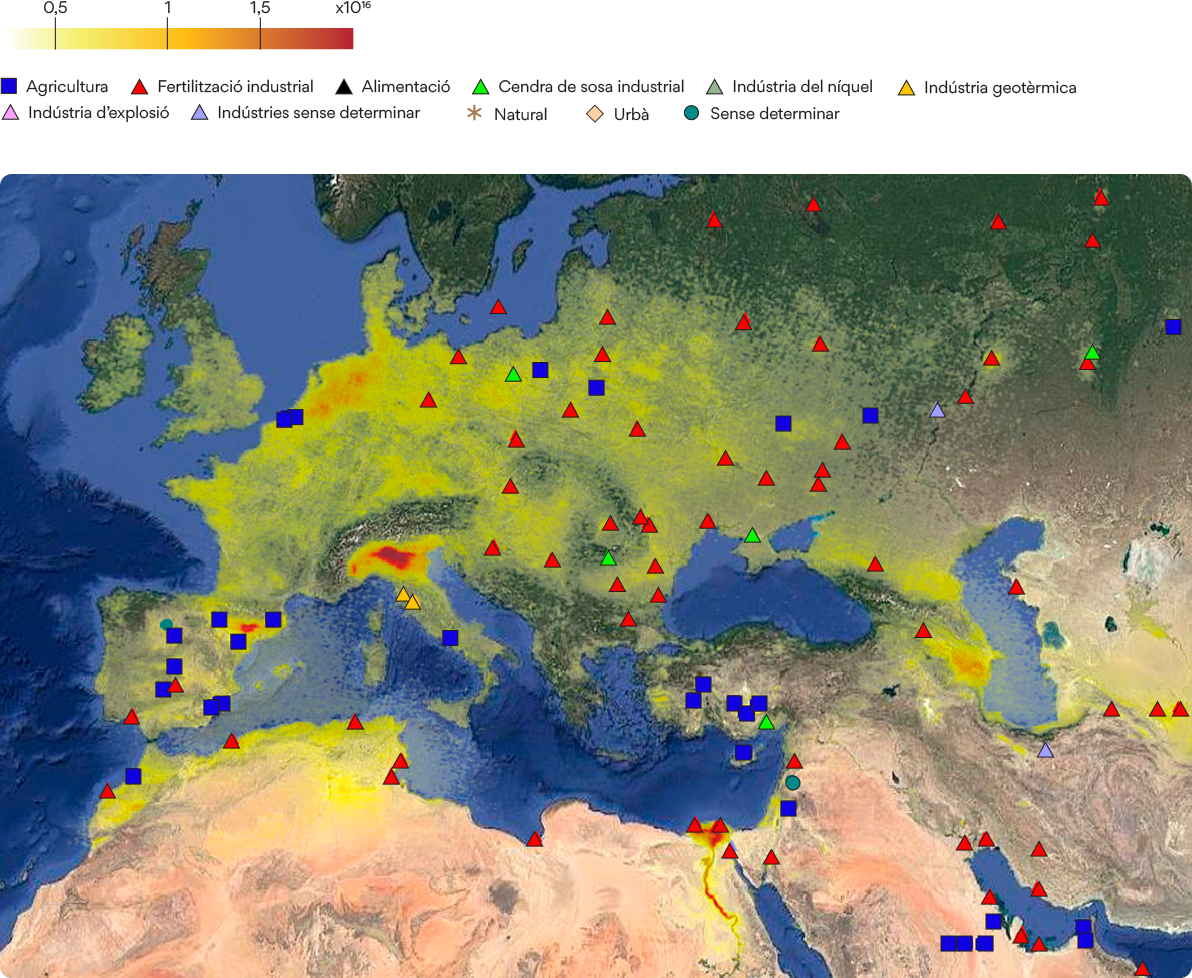The image size is (1192, 978).
Task: Click the teal circle marker near Israel
Action: tap(793, 783)
